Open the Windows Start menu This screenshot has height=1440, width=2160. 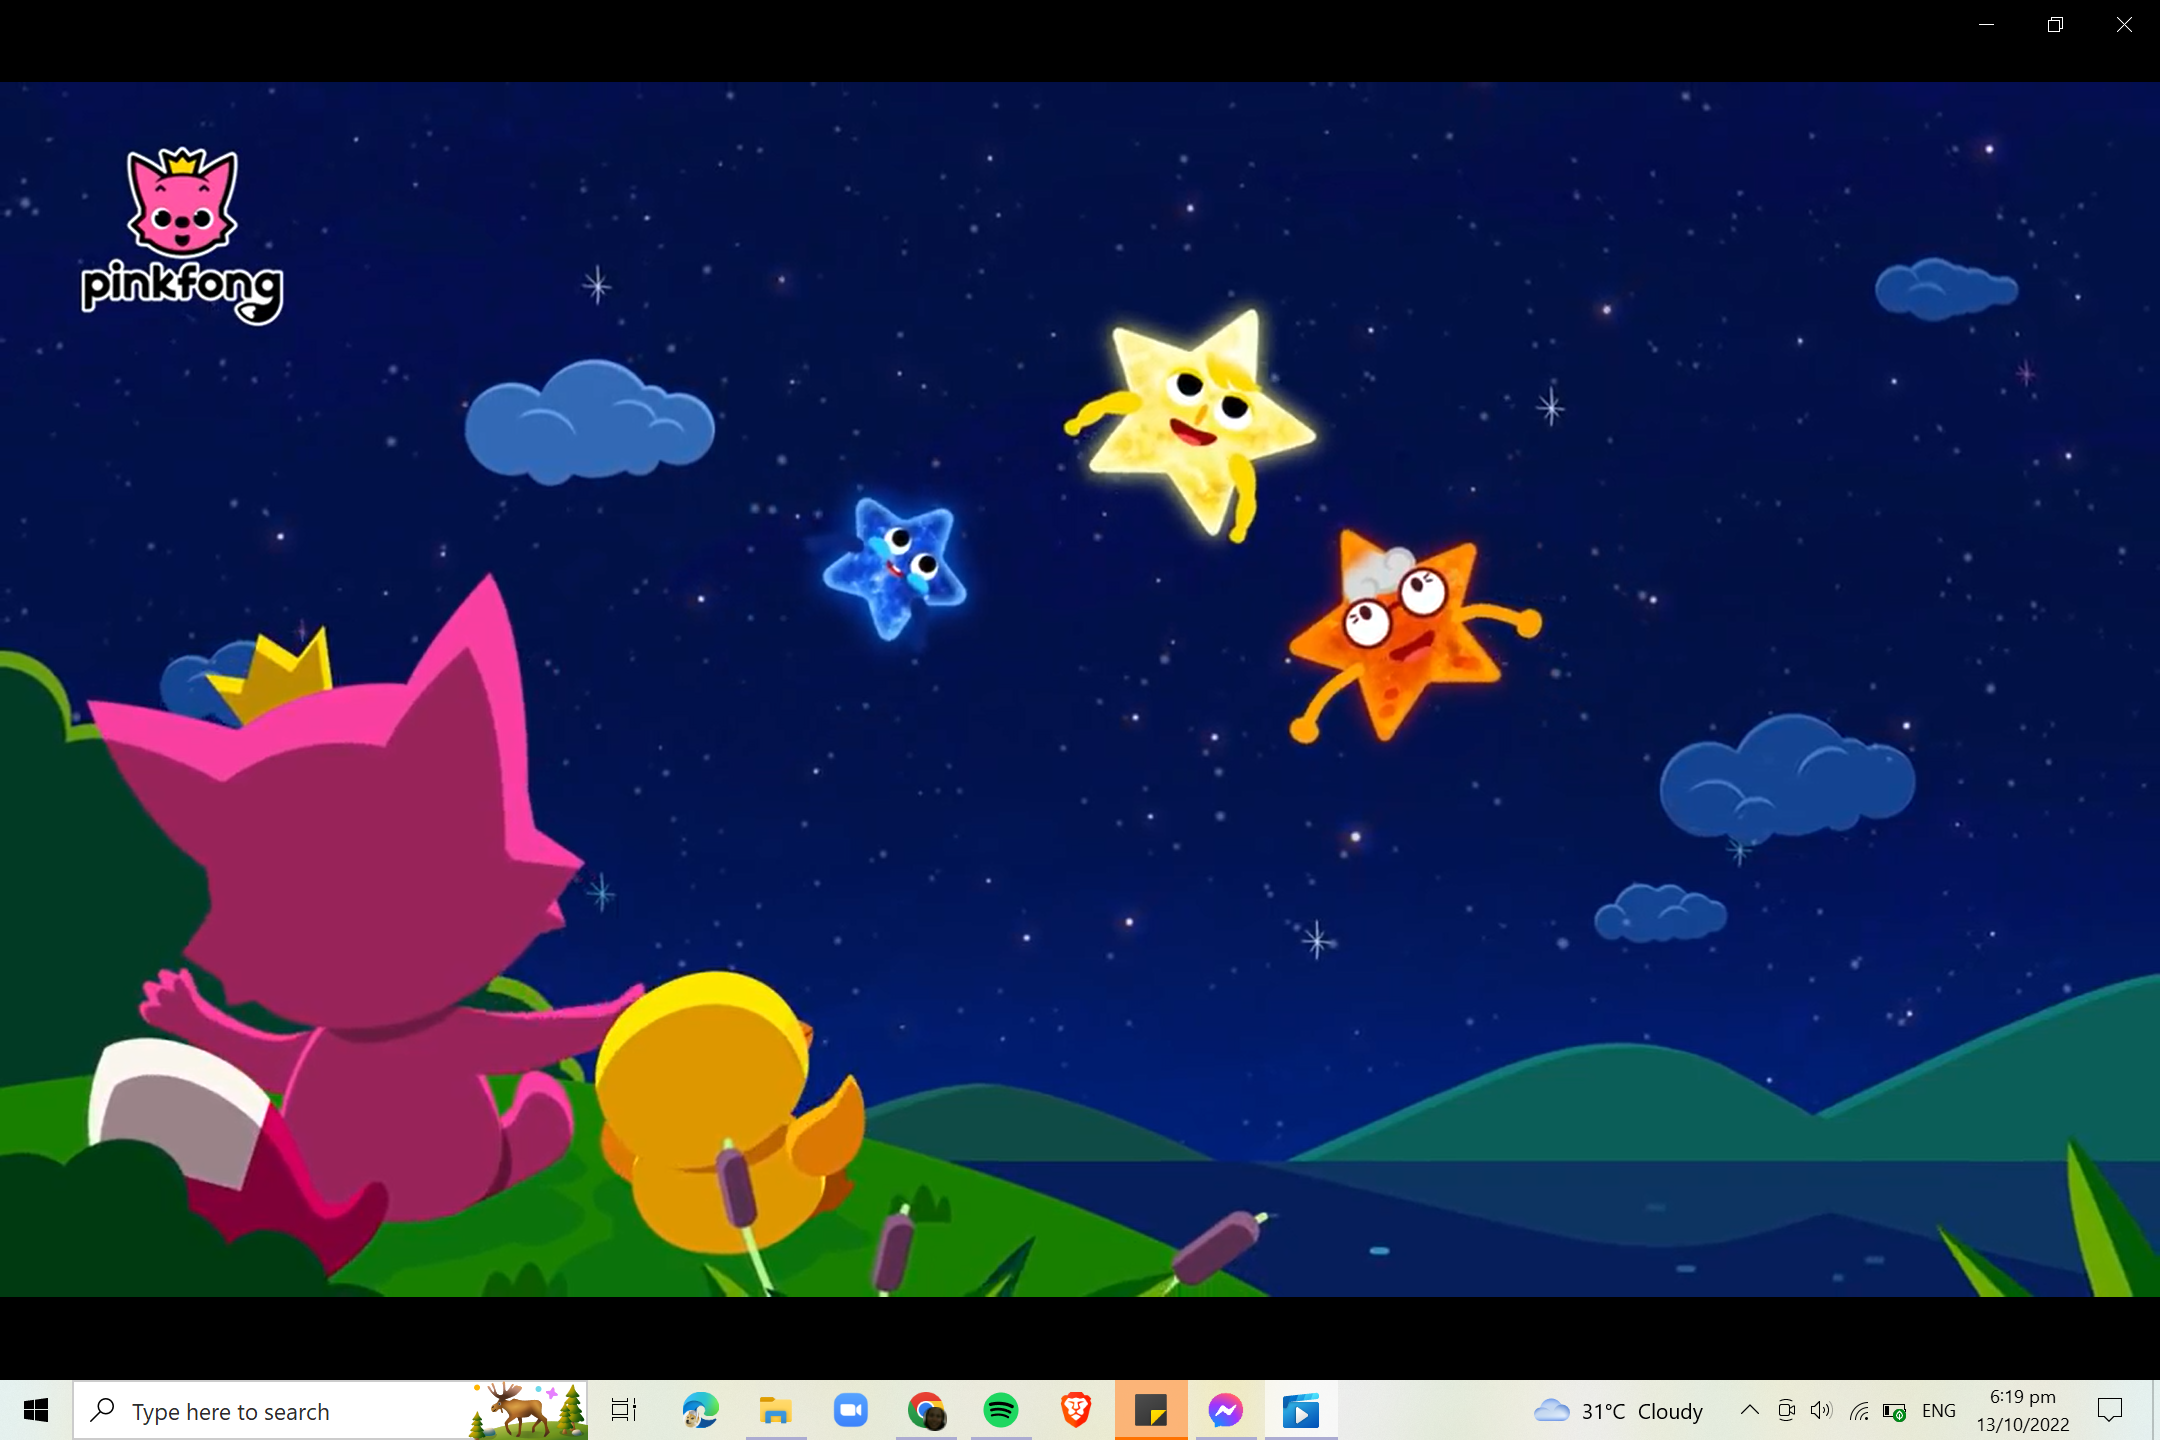pos(36,1410)
